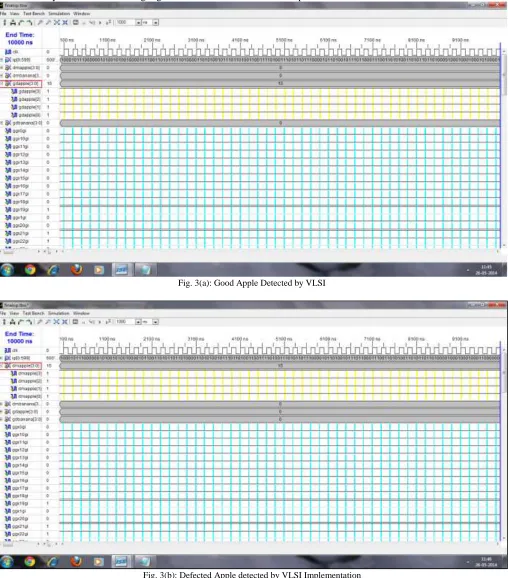Open Test Bench menu in Fig. 3(b) window
Image resolution: width=508 pixels, height=578 pixels.
pyautogui.click(x=34, y=313)
